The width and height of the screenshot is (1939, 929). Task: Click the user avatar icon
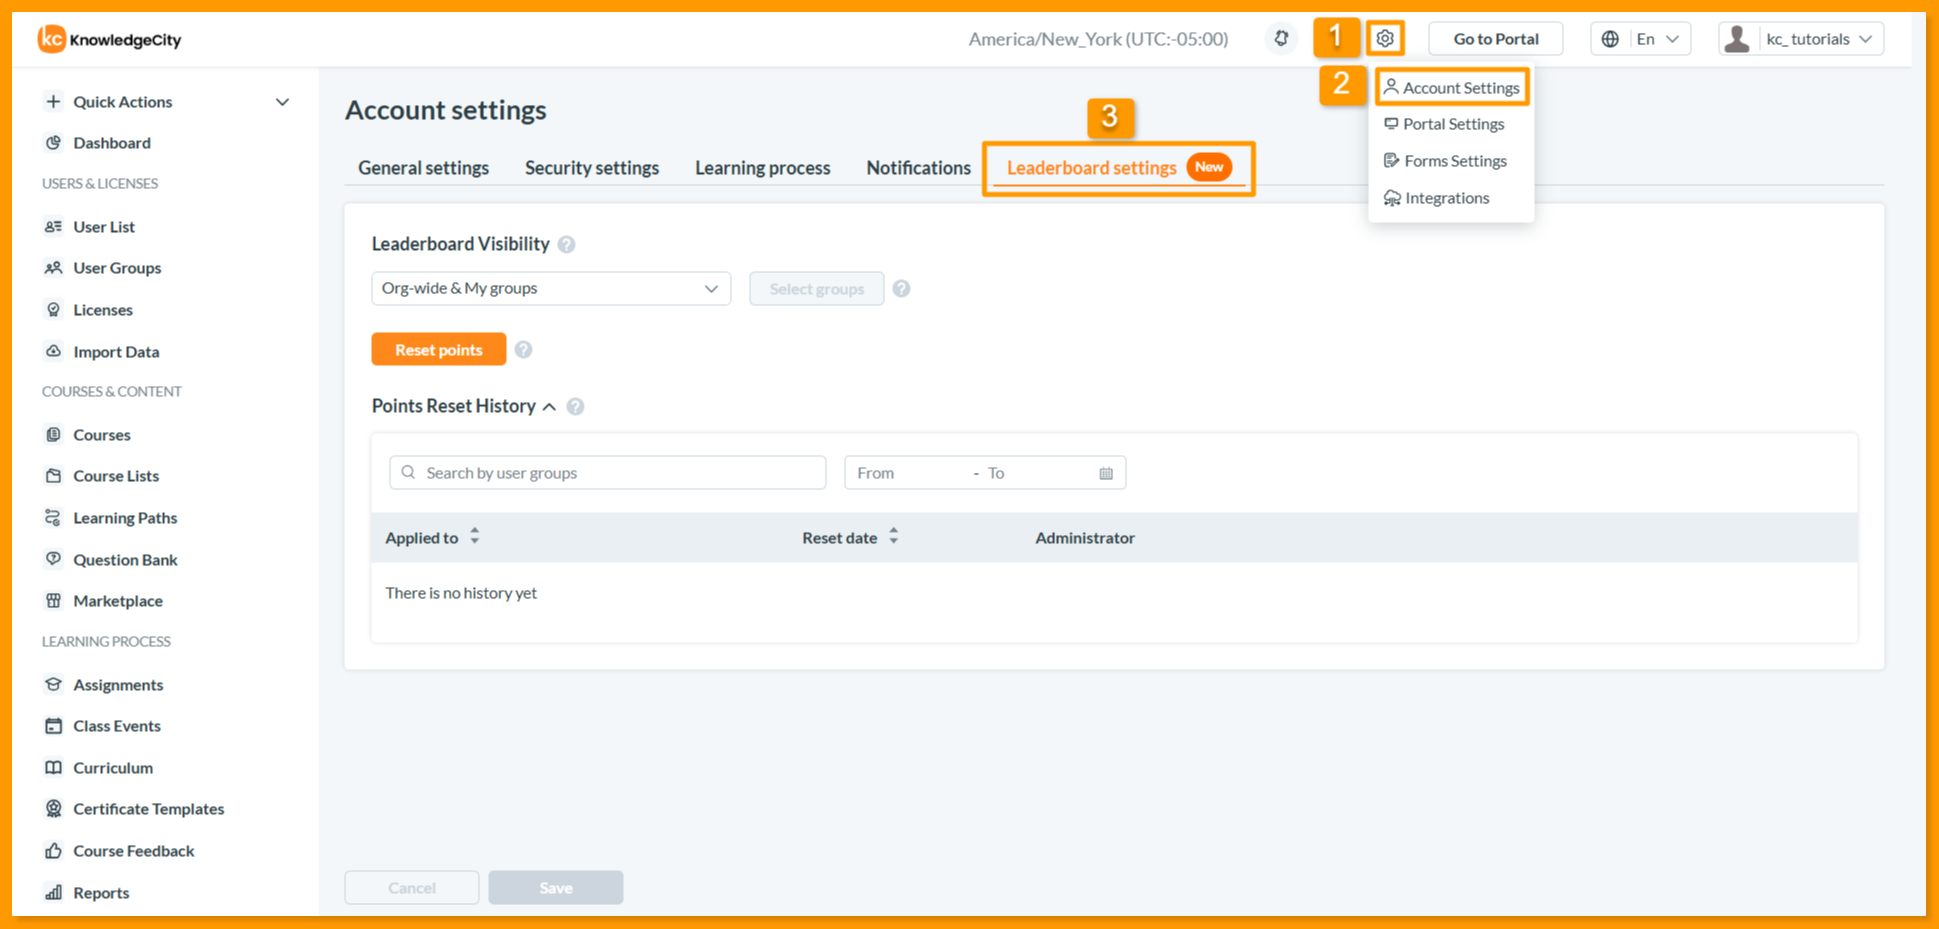pyautogui.click(x=1737, y=39)
